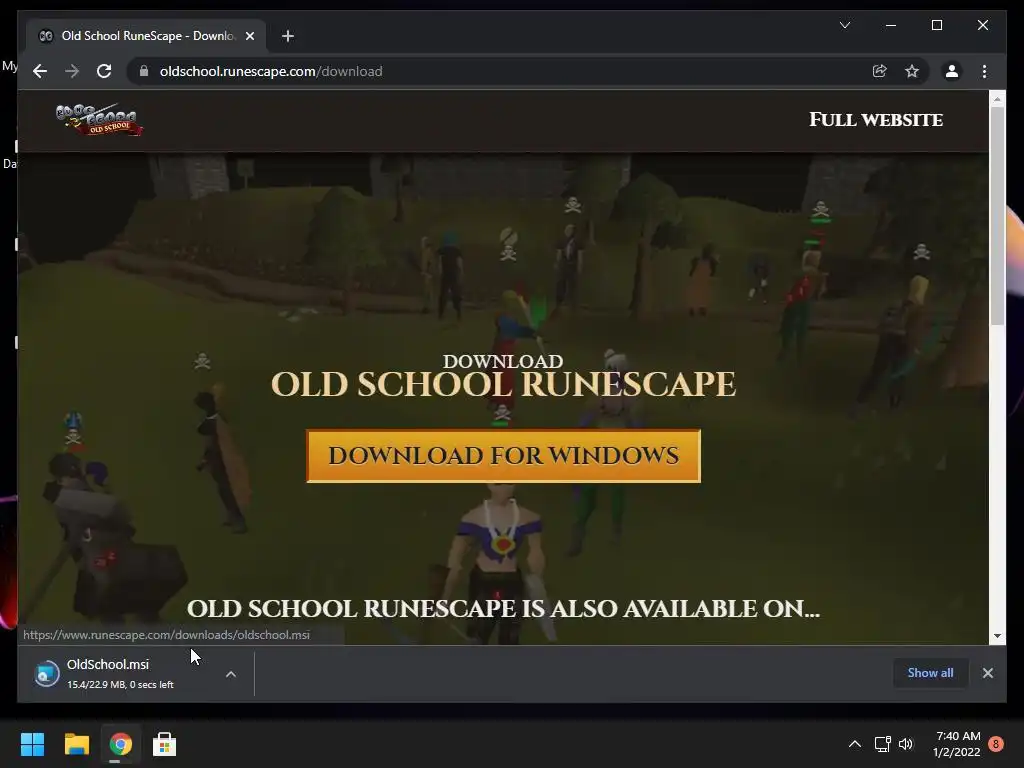Close the downloads bar
The image size is (1024, 768).
(x=987, y=673)
